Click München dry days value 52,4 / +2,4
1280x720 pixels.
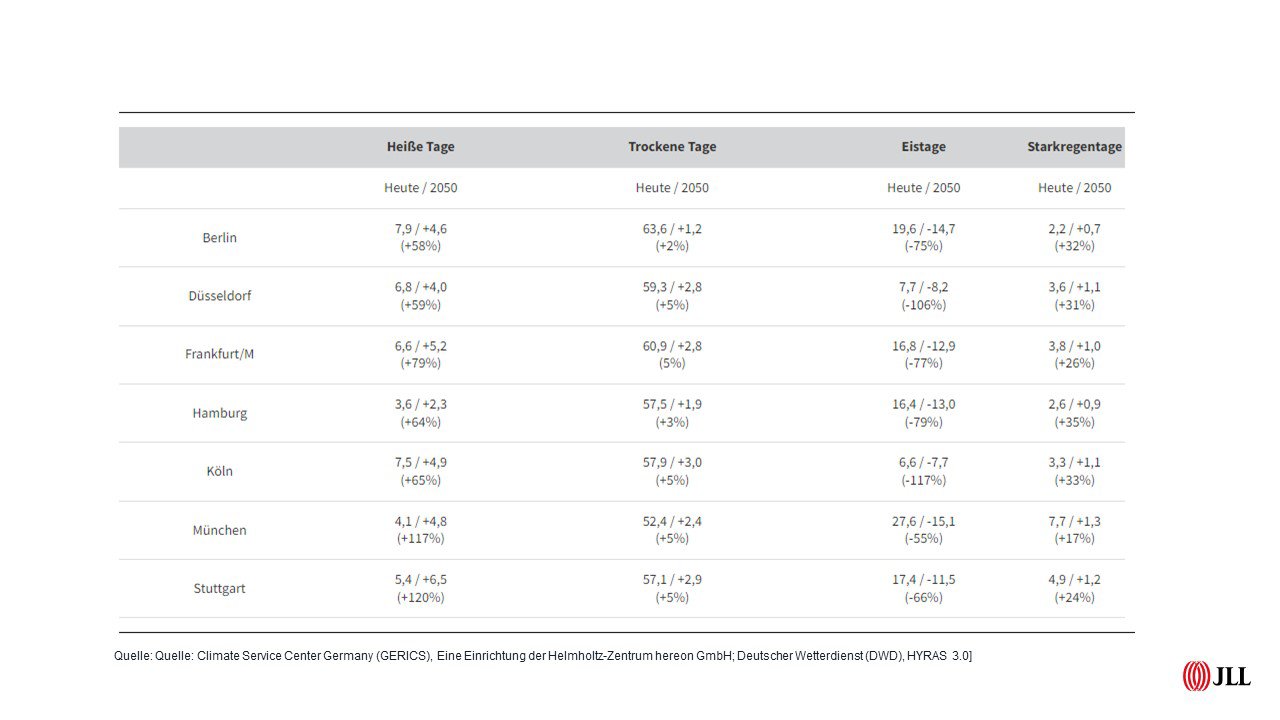pos(672,521)
